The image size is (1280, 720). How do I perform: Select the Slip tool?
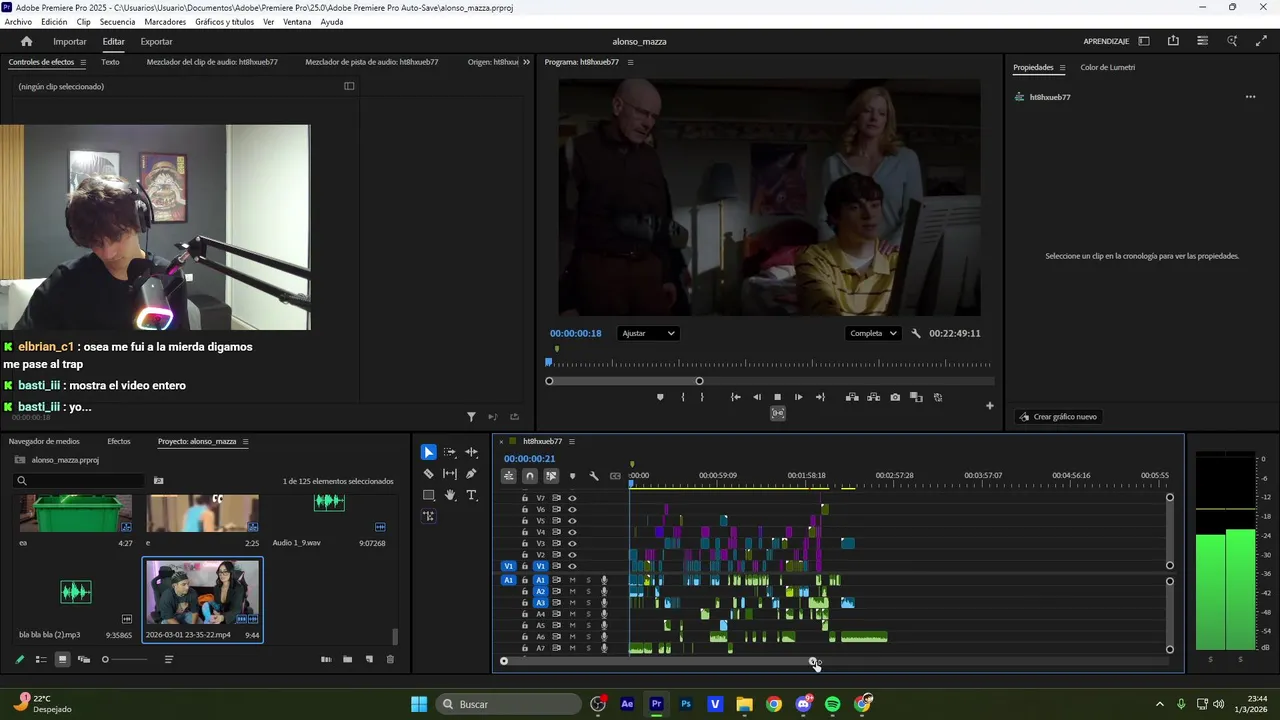450,474
